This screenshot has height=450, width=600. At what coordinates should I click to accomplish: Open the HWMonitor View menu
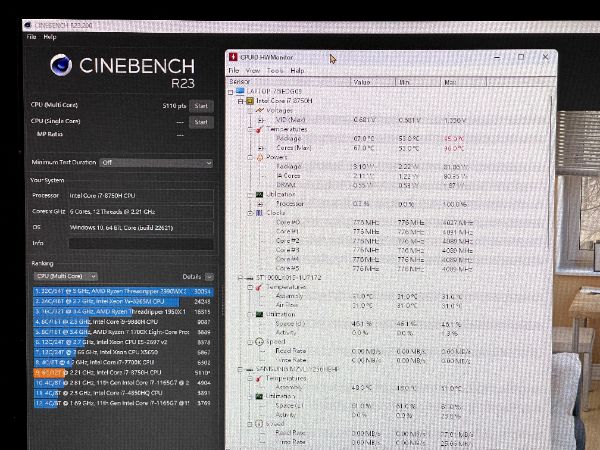click(x=253, y=70)
